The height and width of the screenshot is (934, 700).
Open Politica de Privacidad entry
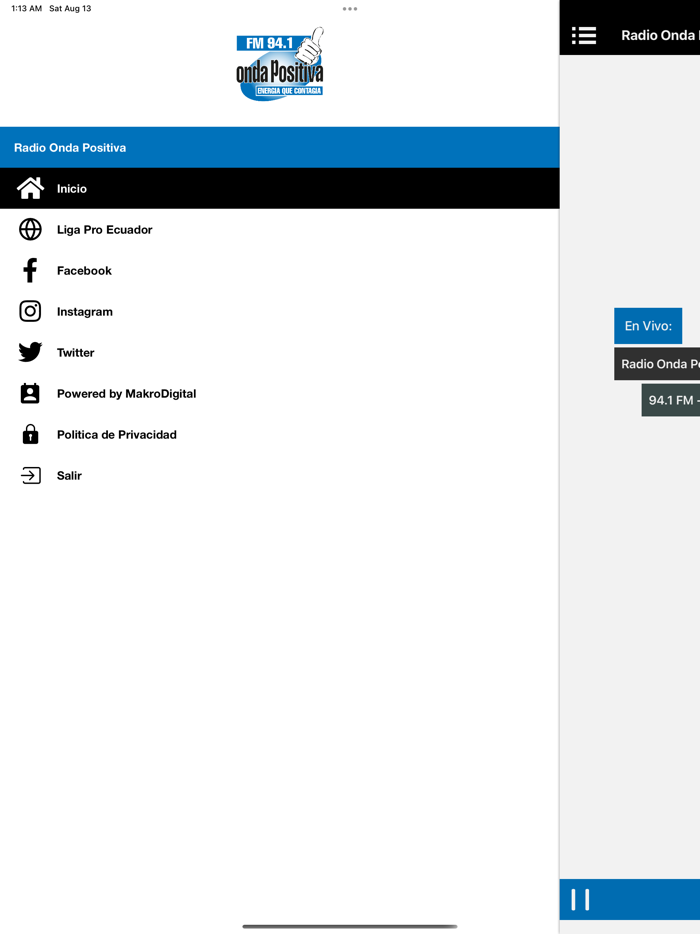pyautogui.click(x=279, y=434)
